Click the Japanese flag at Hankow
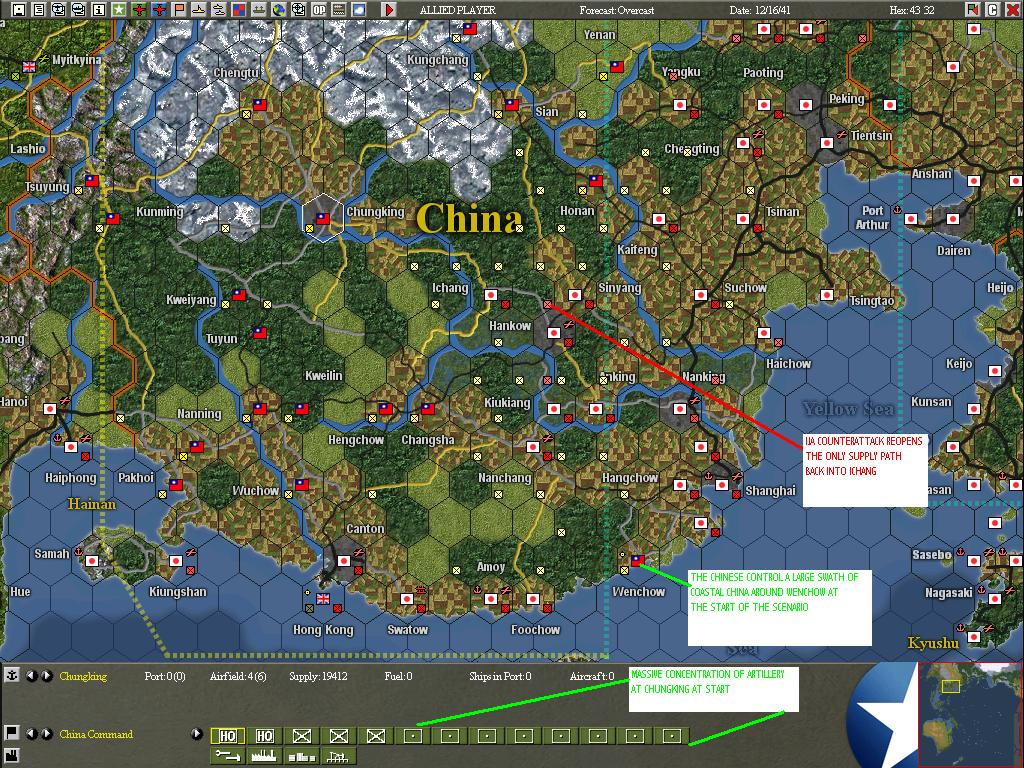Image resolution: width=1024 pixels, height=768 pixels. point(554,332)
